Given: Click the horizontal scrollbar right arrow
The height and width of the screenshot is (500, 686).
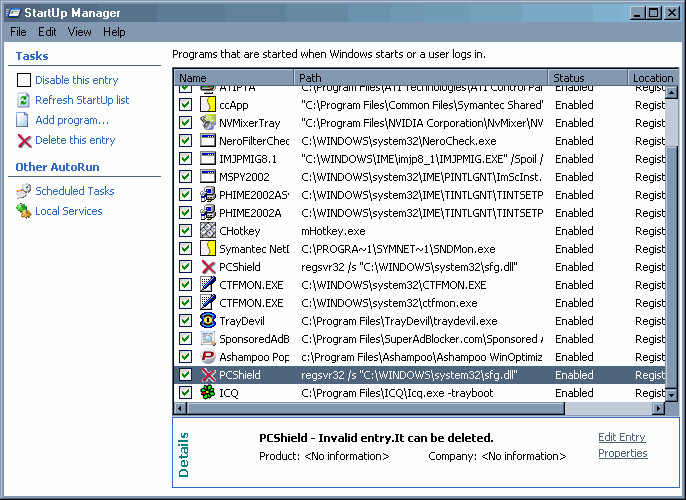Looking at the screenshot, I should [x=658, y=409].
